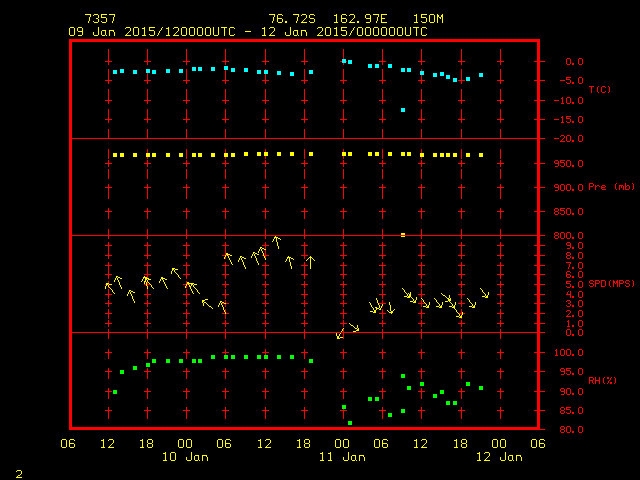Click the 150M elevation label
Viewport: 640px width, 480px height.
point(426,19)
